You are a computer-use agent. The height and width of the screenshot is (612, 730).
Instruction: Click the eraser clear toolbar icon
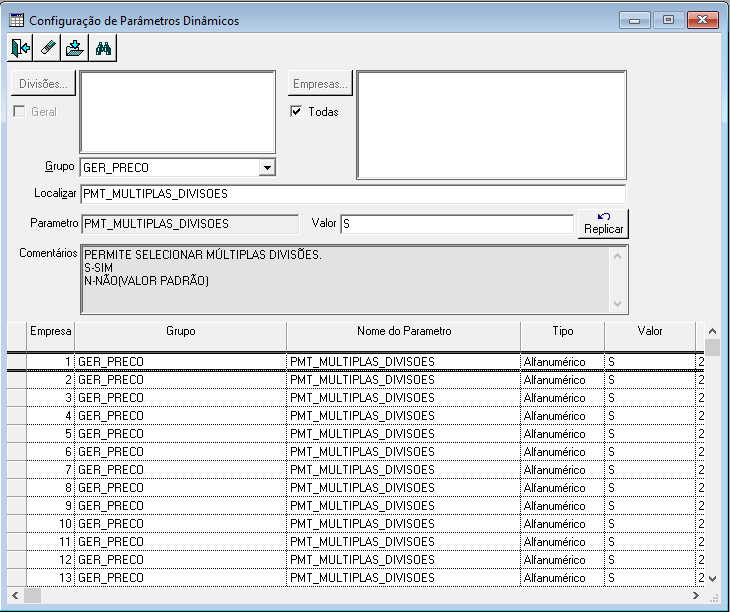pos(47,48)
